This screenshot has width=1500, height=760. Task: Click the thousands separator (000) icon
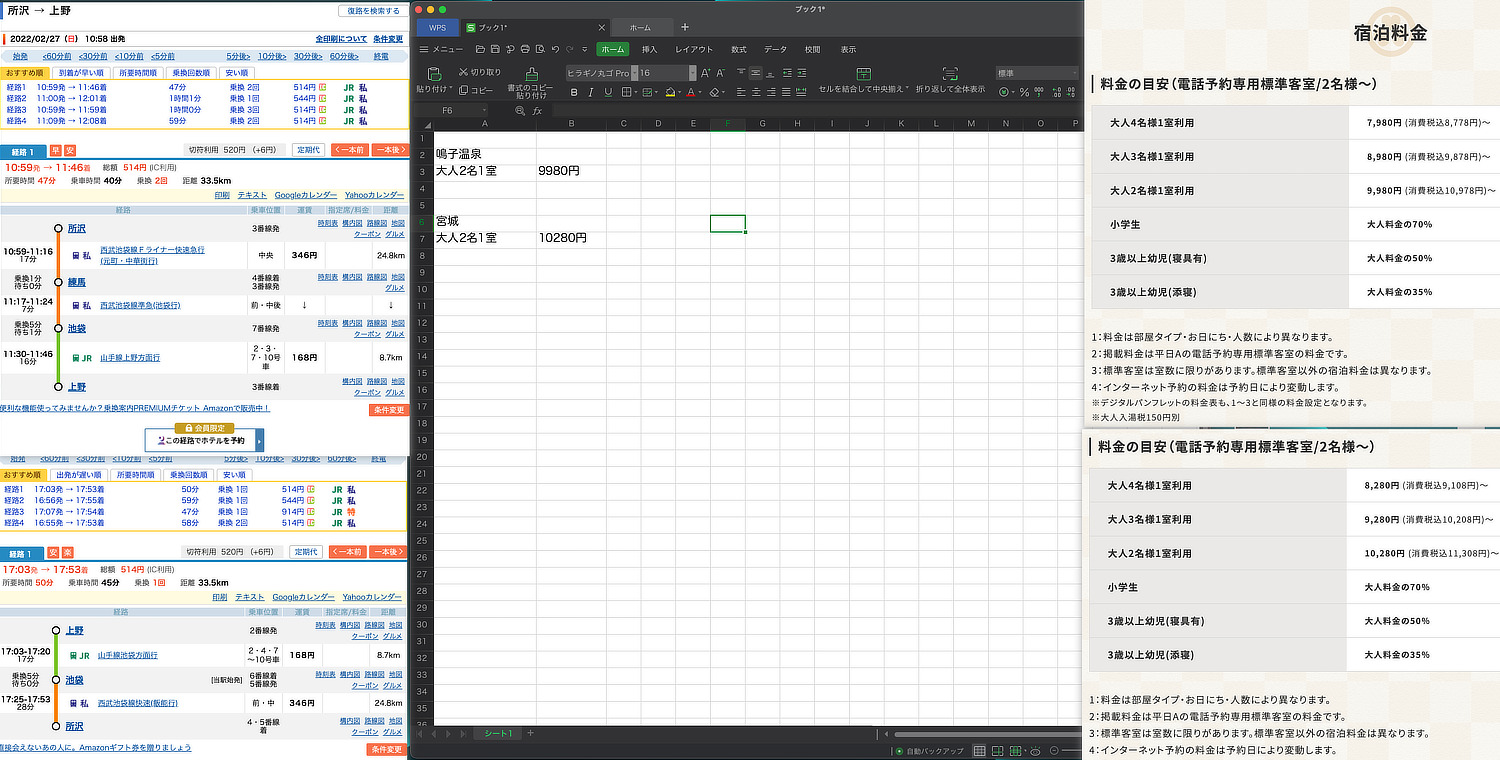[1039, 92]
